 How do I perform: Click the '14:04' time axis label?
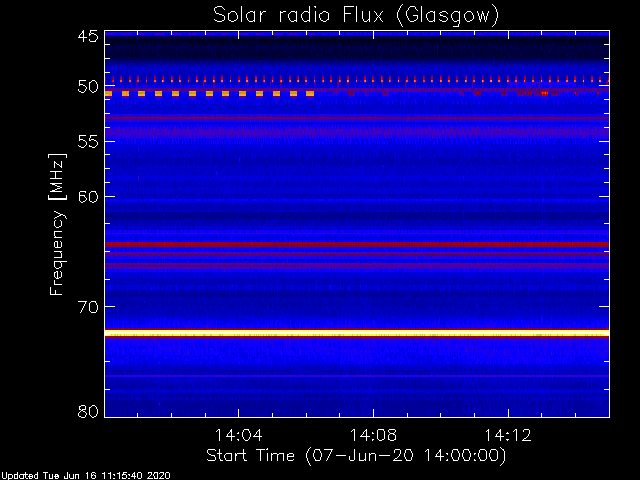tap(238, 436)
